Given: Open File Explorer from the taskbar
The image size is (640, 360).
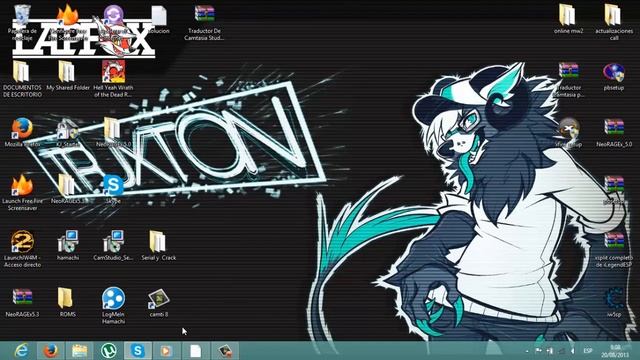Looking at the screenshot, I should pyautogui.click(x=80, y=351).
